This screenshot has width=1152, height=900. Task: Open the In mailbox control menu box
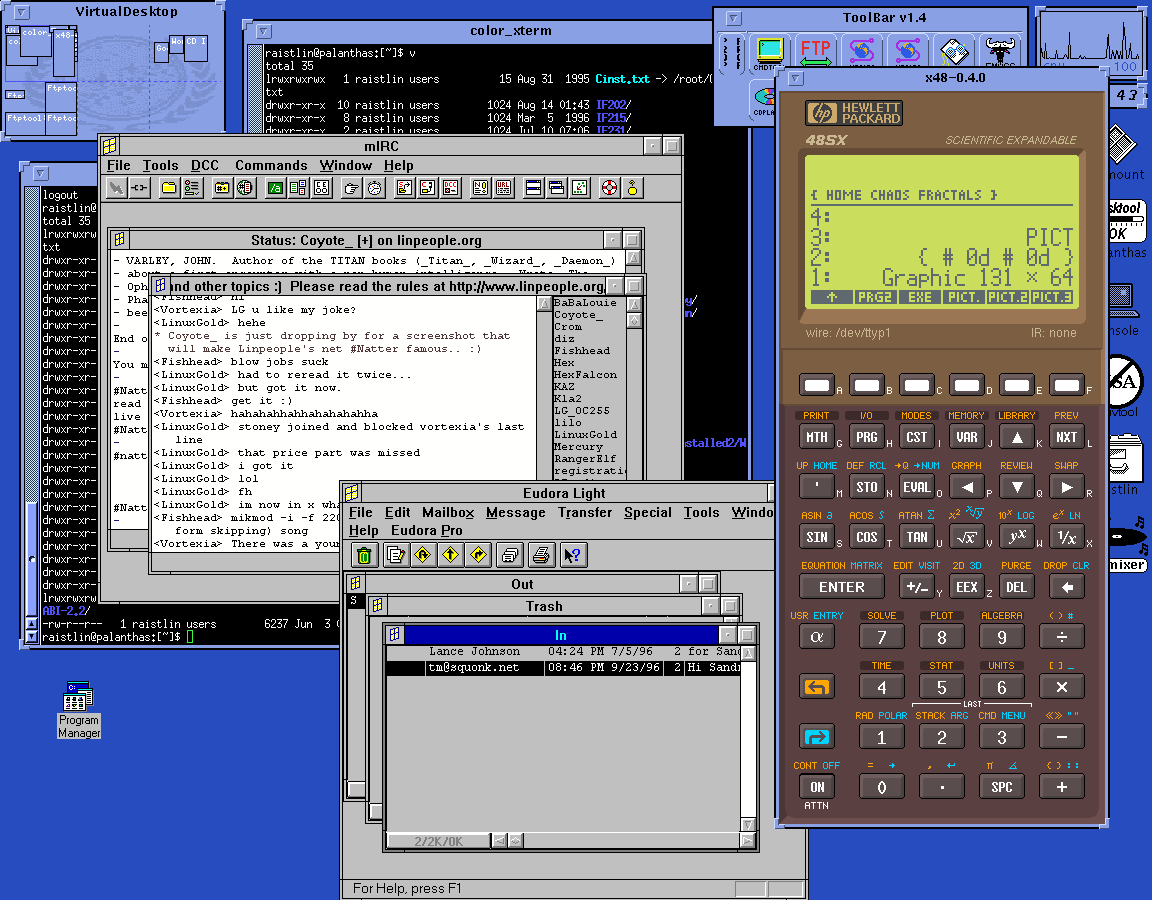(x=395, y=634)
